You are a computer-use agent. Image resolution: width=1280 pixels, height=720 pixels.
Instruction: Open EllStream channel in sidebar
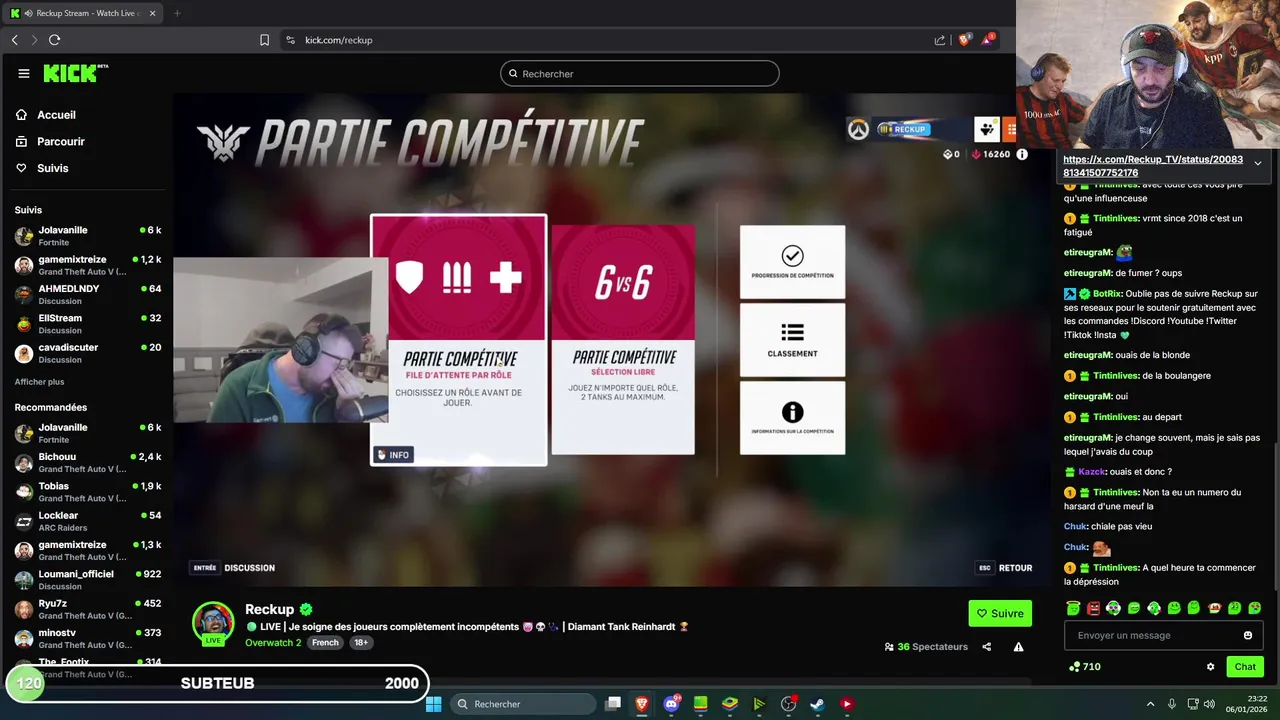(x=88, y=323)
